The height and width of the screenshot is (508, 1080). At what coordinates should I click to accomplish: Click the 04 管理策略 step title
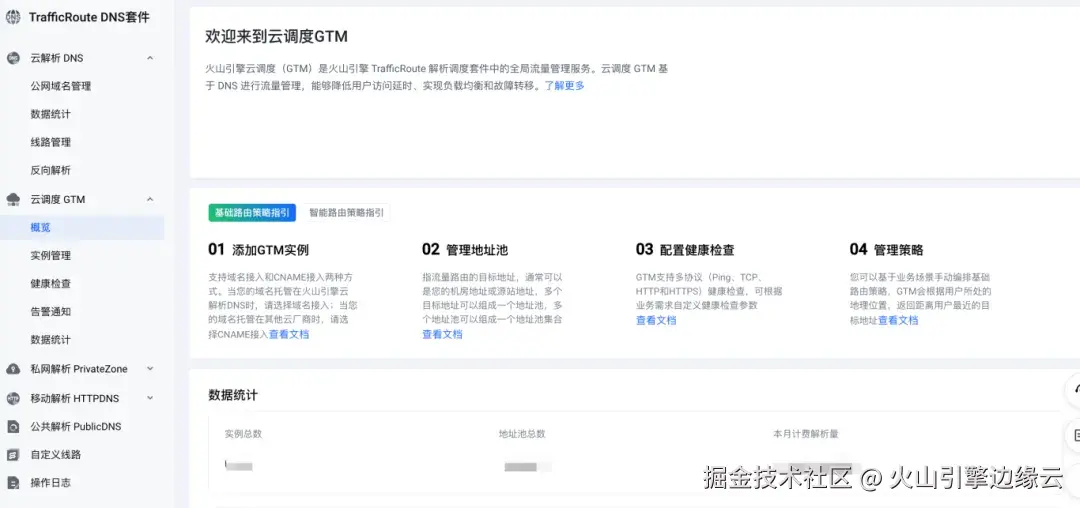click(886, 250)
